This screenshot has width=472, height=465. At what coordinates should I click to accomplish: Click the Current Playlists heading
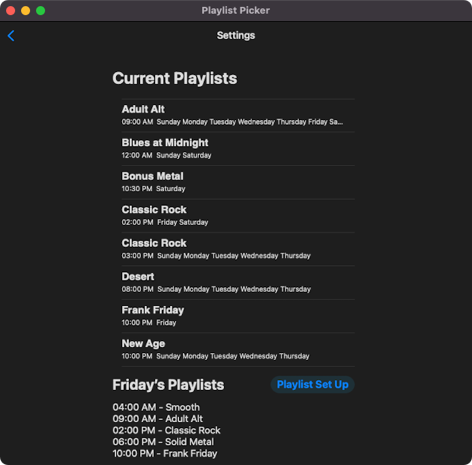click(x=175, y=79)
